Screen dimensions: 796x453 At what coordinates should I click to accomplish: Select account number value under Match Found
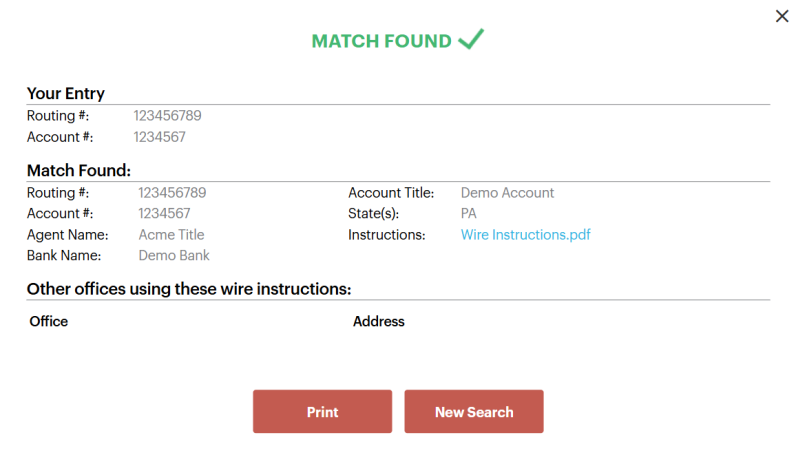click(x=164, y=214)
